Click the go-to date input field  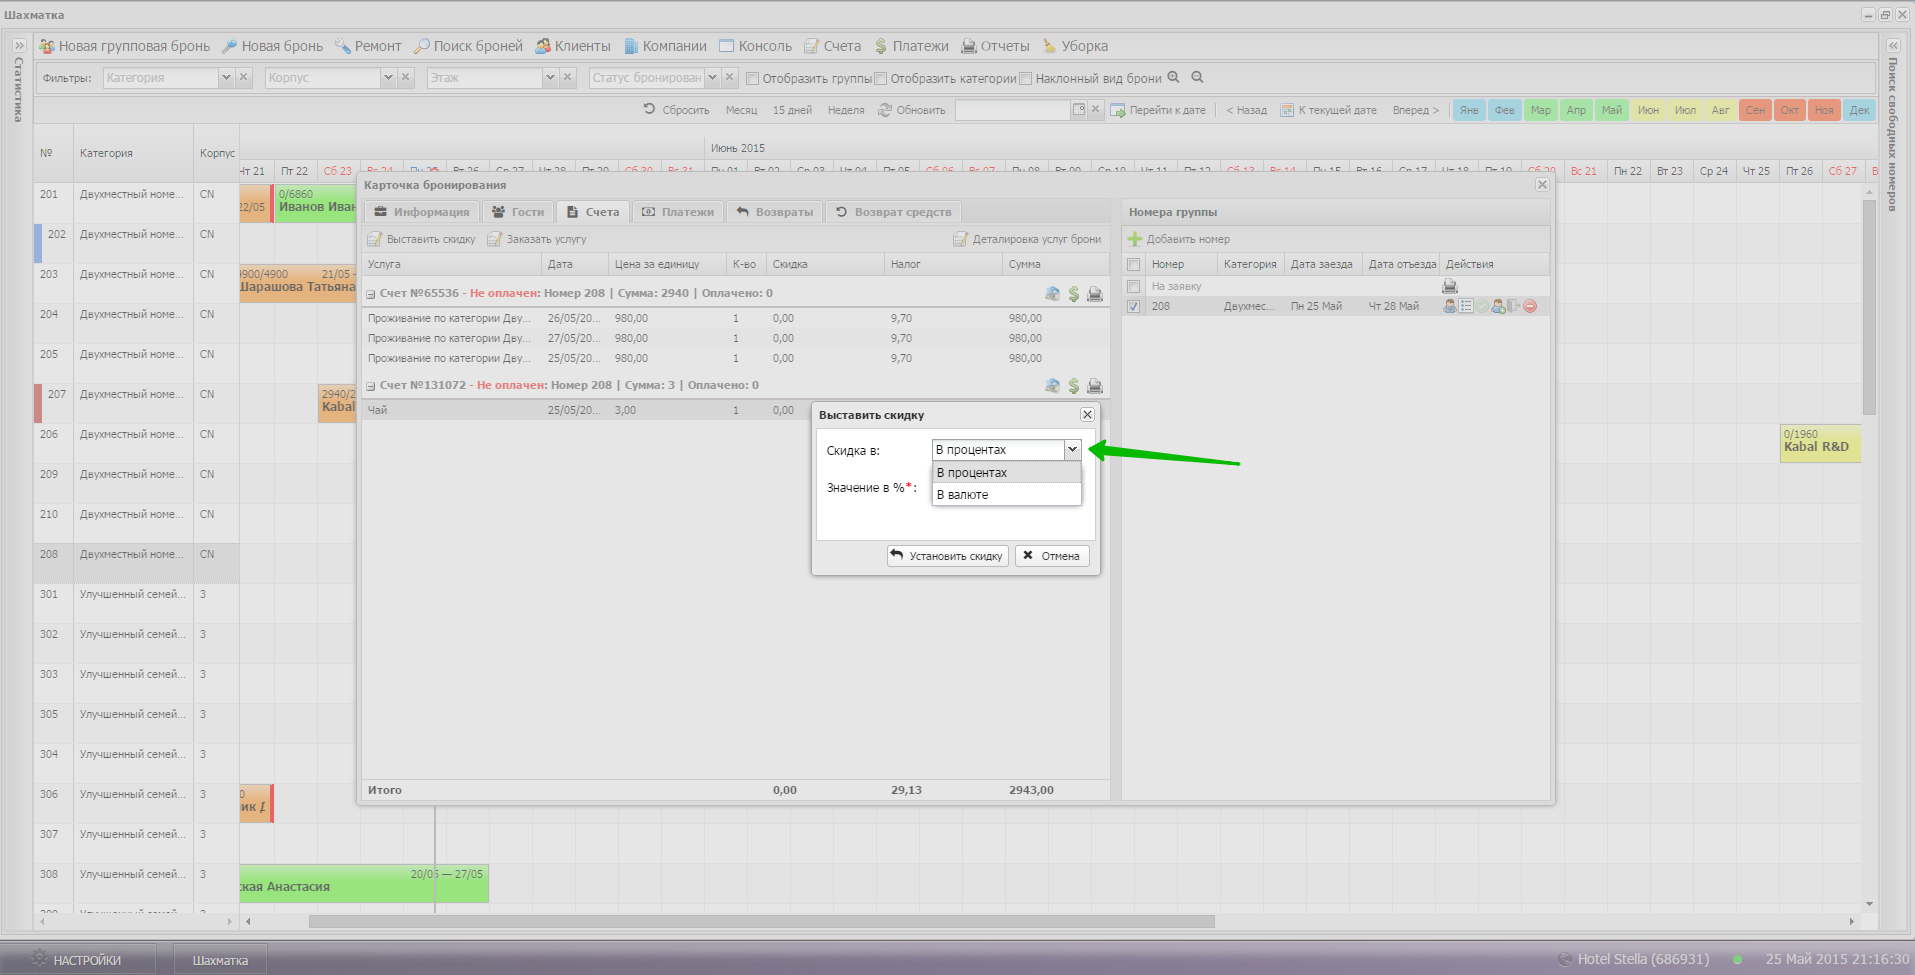coord(1012,110)
